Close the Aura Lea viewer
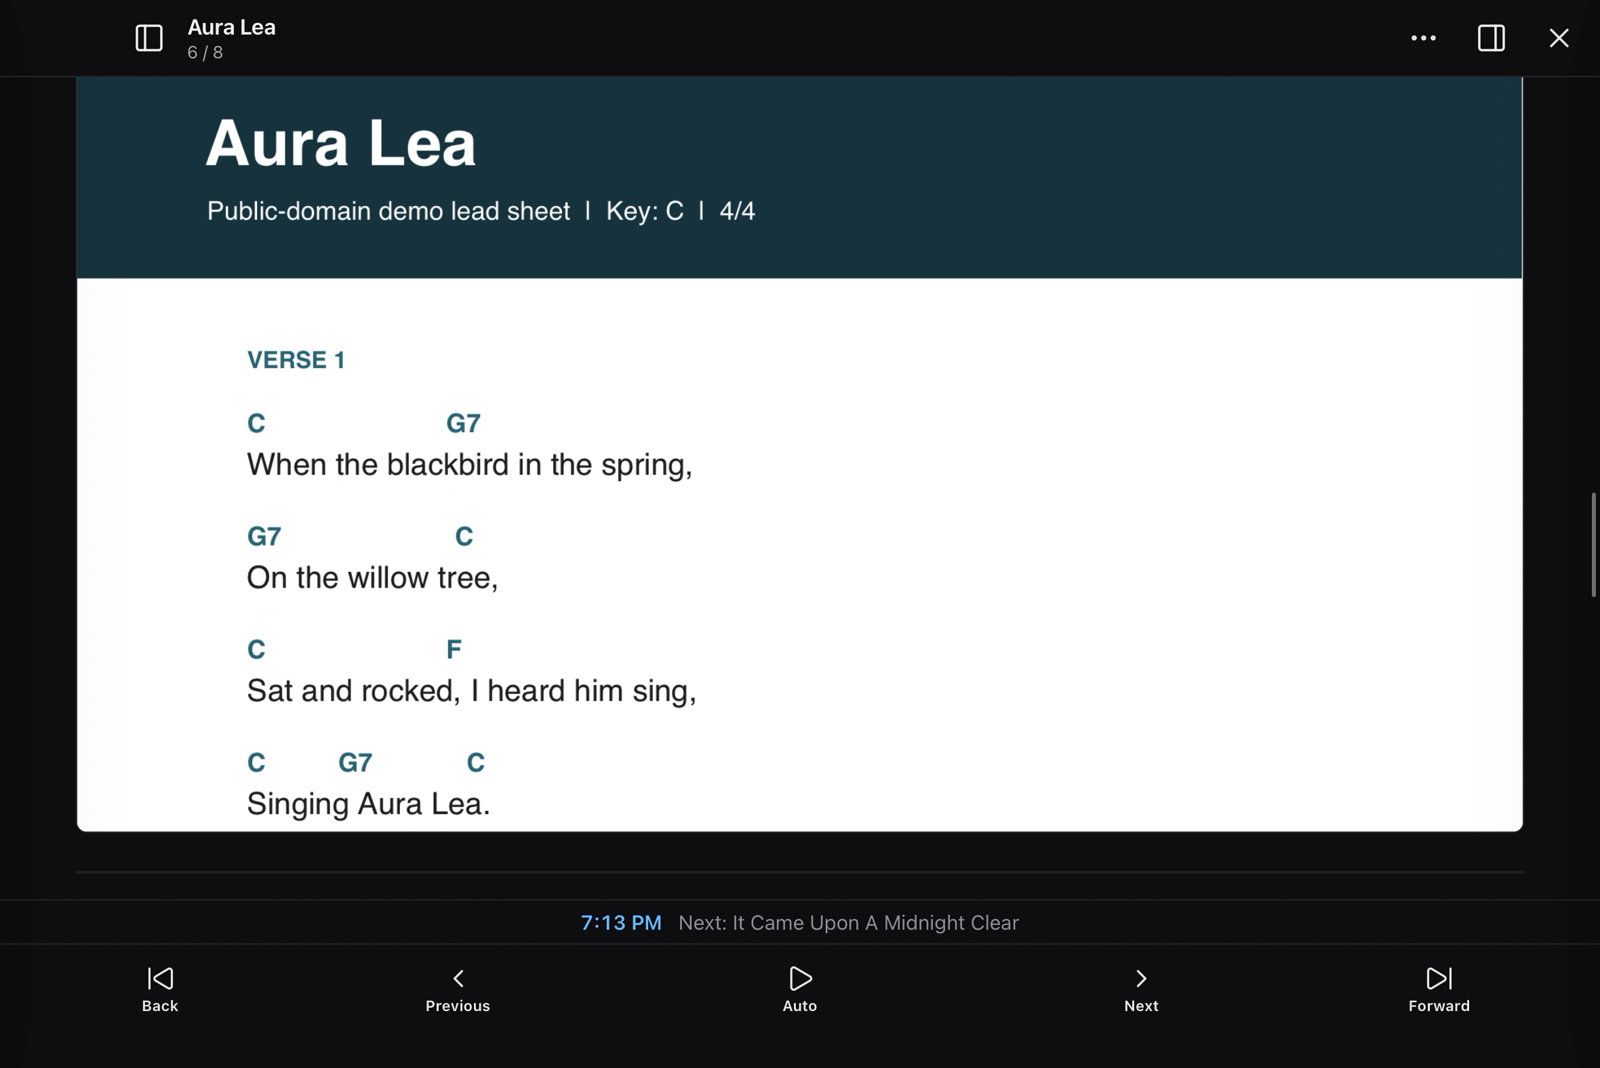This screenshot has width=1600, height=1068. click(x=1559, y=38)
